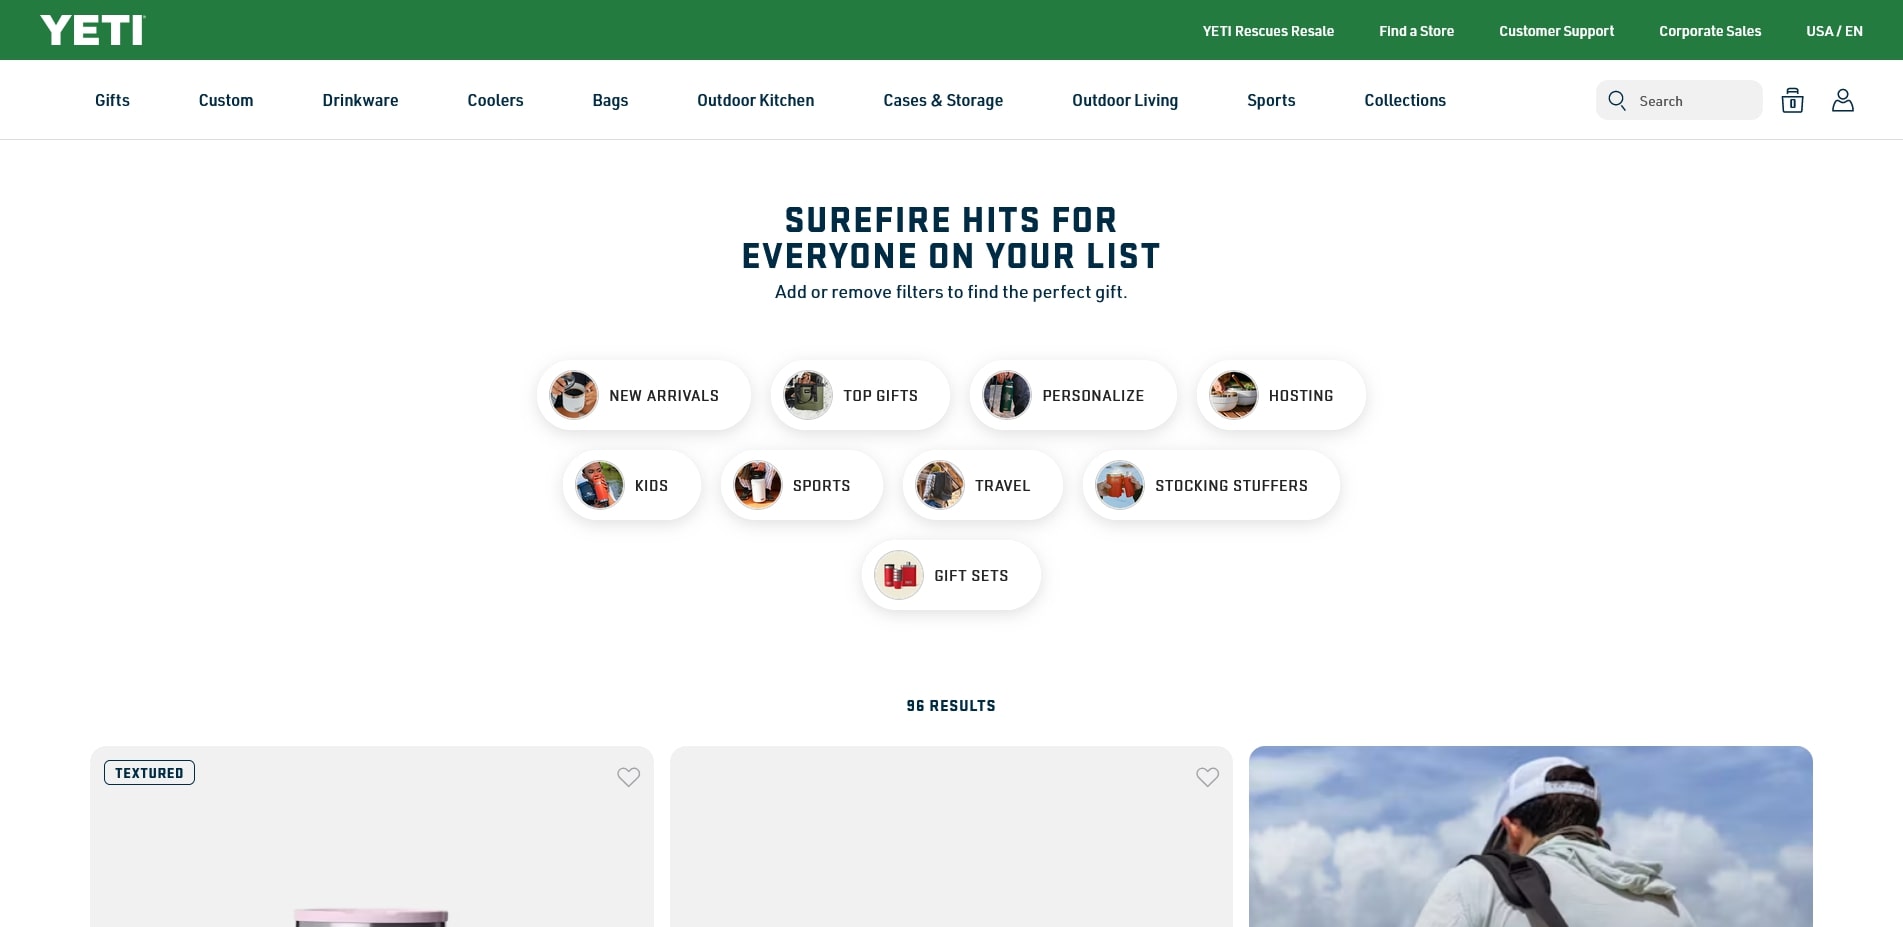Viewport: 1903px width, 927px height.
Task: Open the shopping cart icon
Action: point(1792,100)
